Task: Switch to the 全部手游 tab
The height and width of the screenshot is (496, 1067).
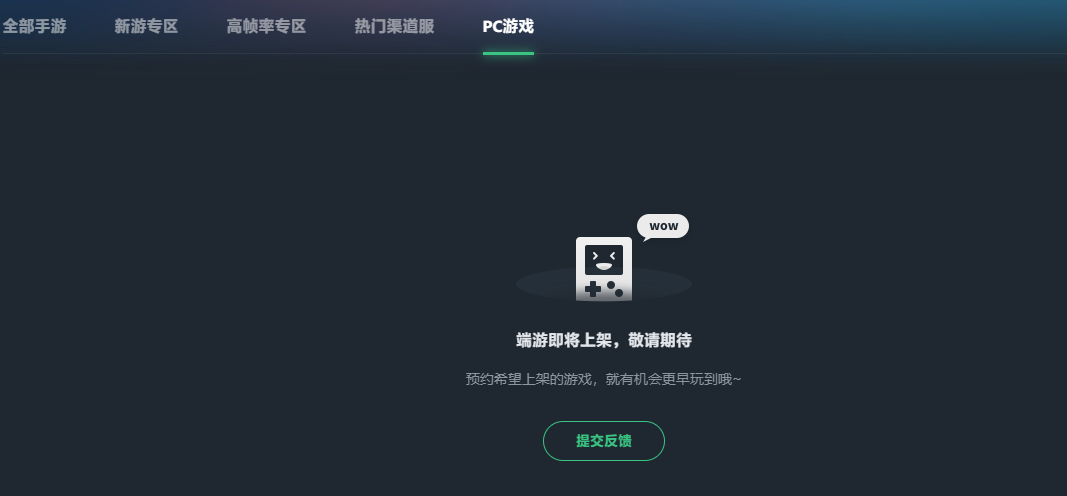Action: click(x=34, y=27)
